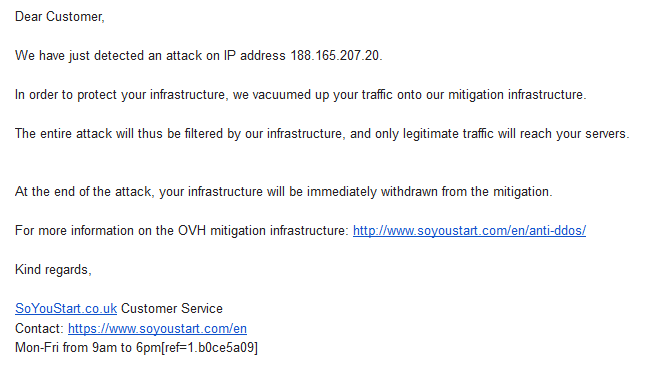Click the phrase 'At the end of the attack'
Screen dimensions: 645x368
point(83,192)
